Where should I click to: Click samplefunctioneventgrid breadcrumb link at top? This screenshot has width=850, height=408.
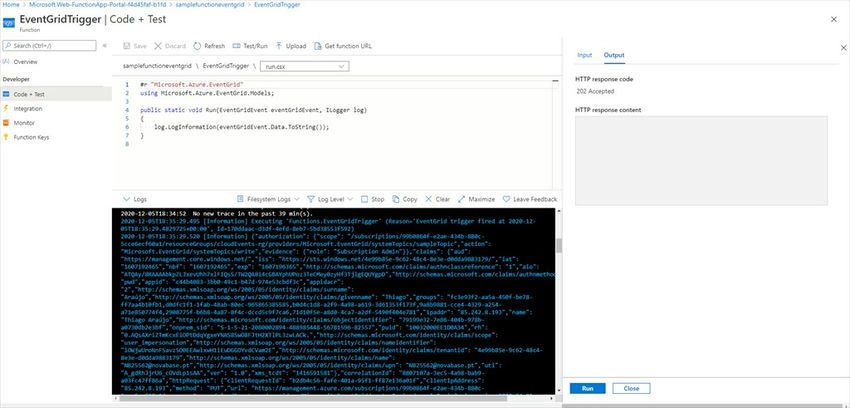pos(210,4)
